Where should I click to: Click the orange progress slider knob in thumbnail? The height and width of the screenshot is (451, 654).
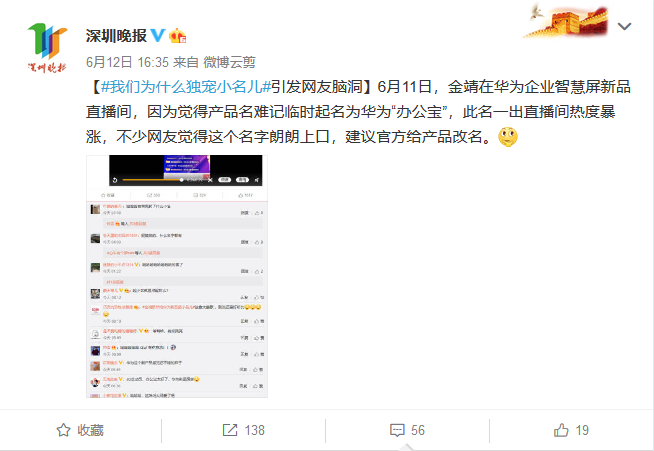[x=181, y=180]
